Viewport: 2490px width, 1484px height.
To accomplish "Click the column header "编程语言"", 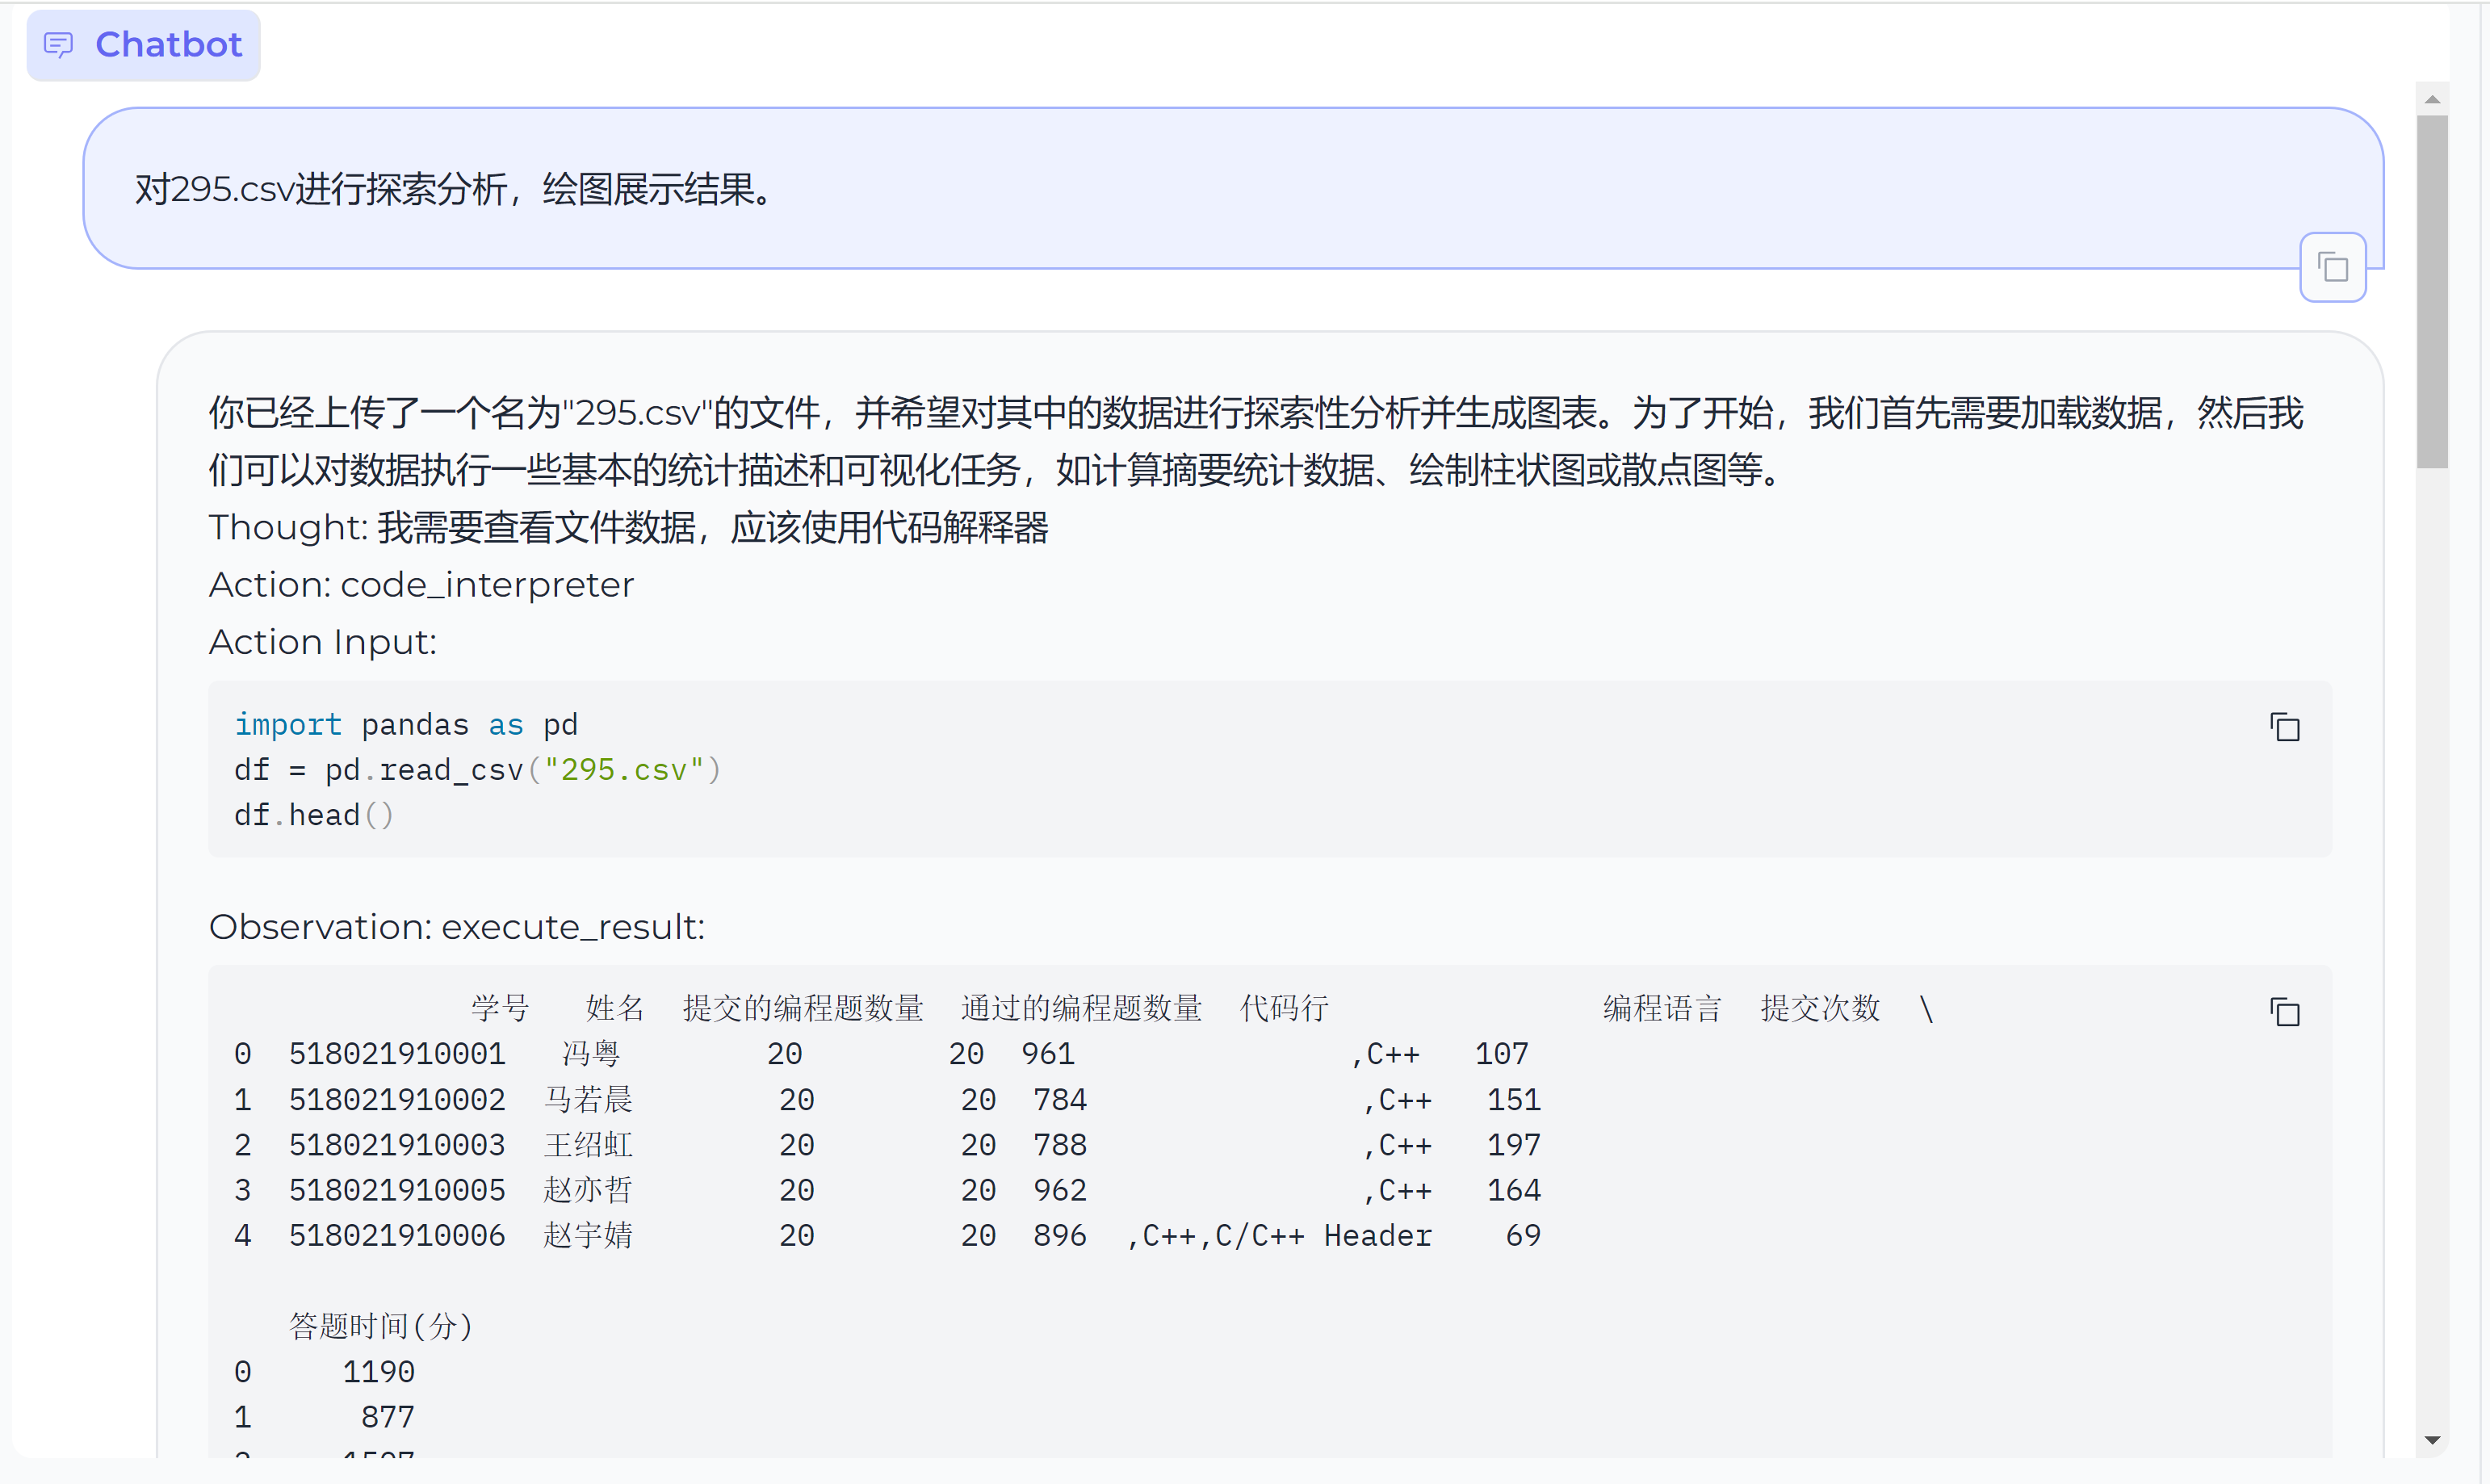I will pos(1662,1008).
